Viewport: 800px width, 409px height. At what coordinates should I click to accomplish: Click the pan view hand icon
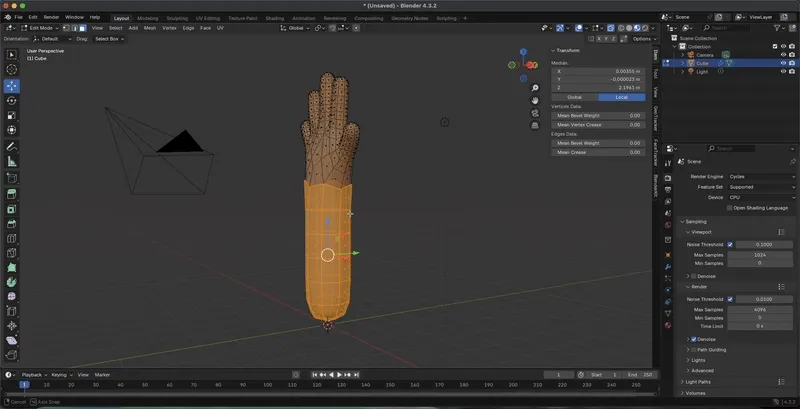click(x=535, y=100)
